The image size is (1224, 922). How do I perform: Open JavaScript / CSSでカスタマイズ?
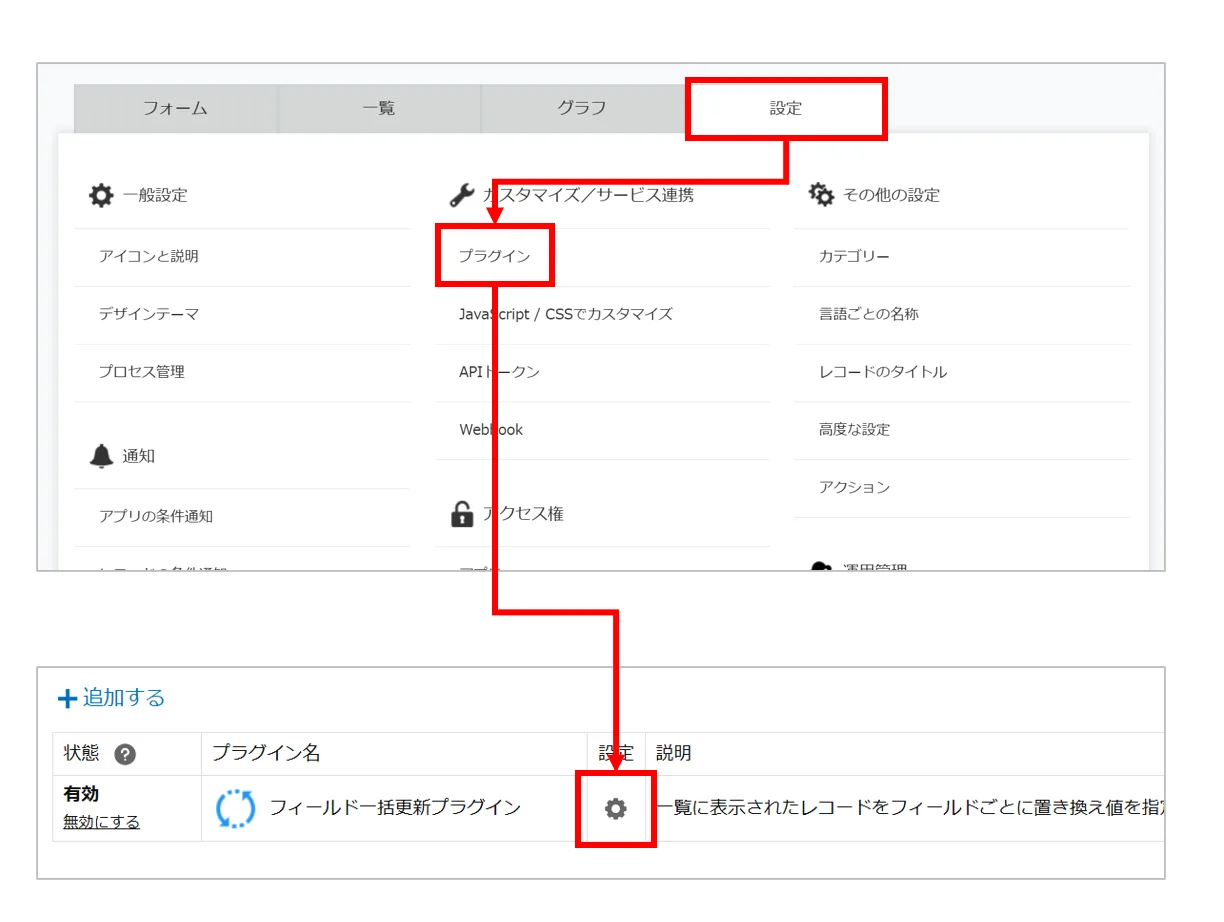click(565, 314)
